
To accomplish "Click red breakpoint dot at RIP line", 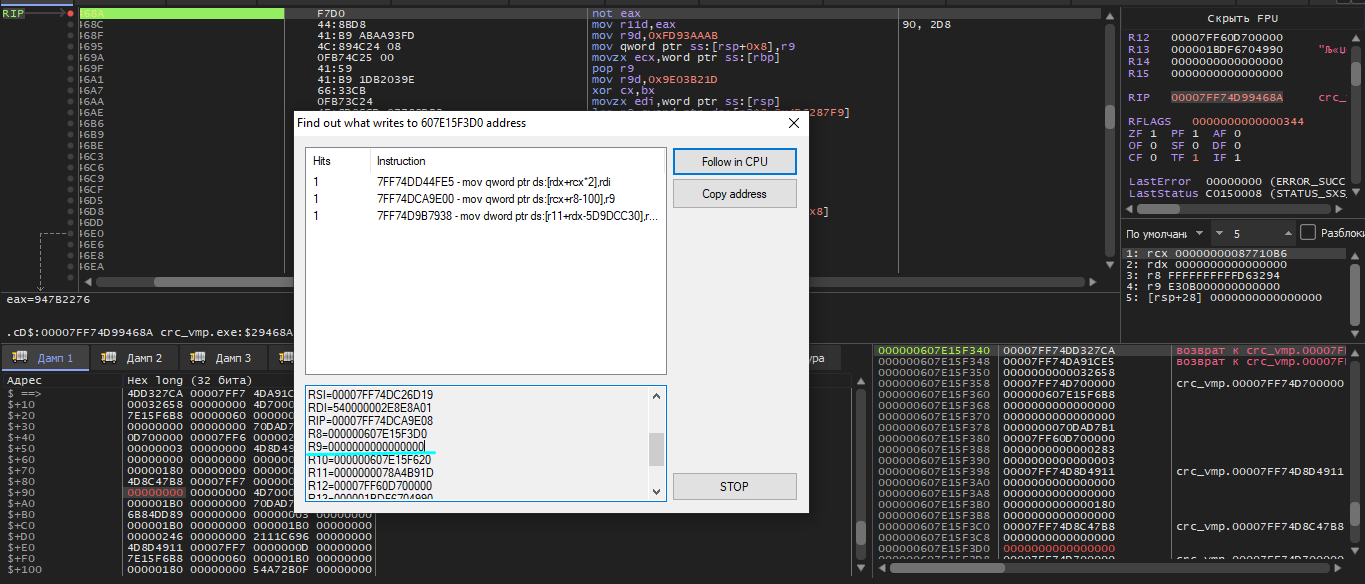I will coord(70,14).
